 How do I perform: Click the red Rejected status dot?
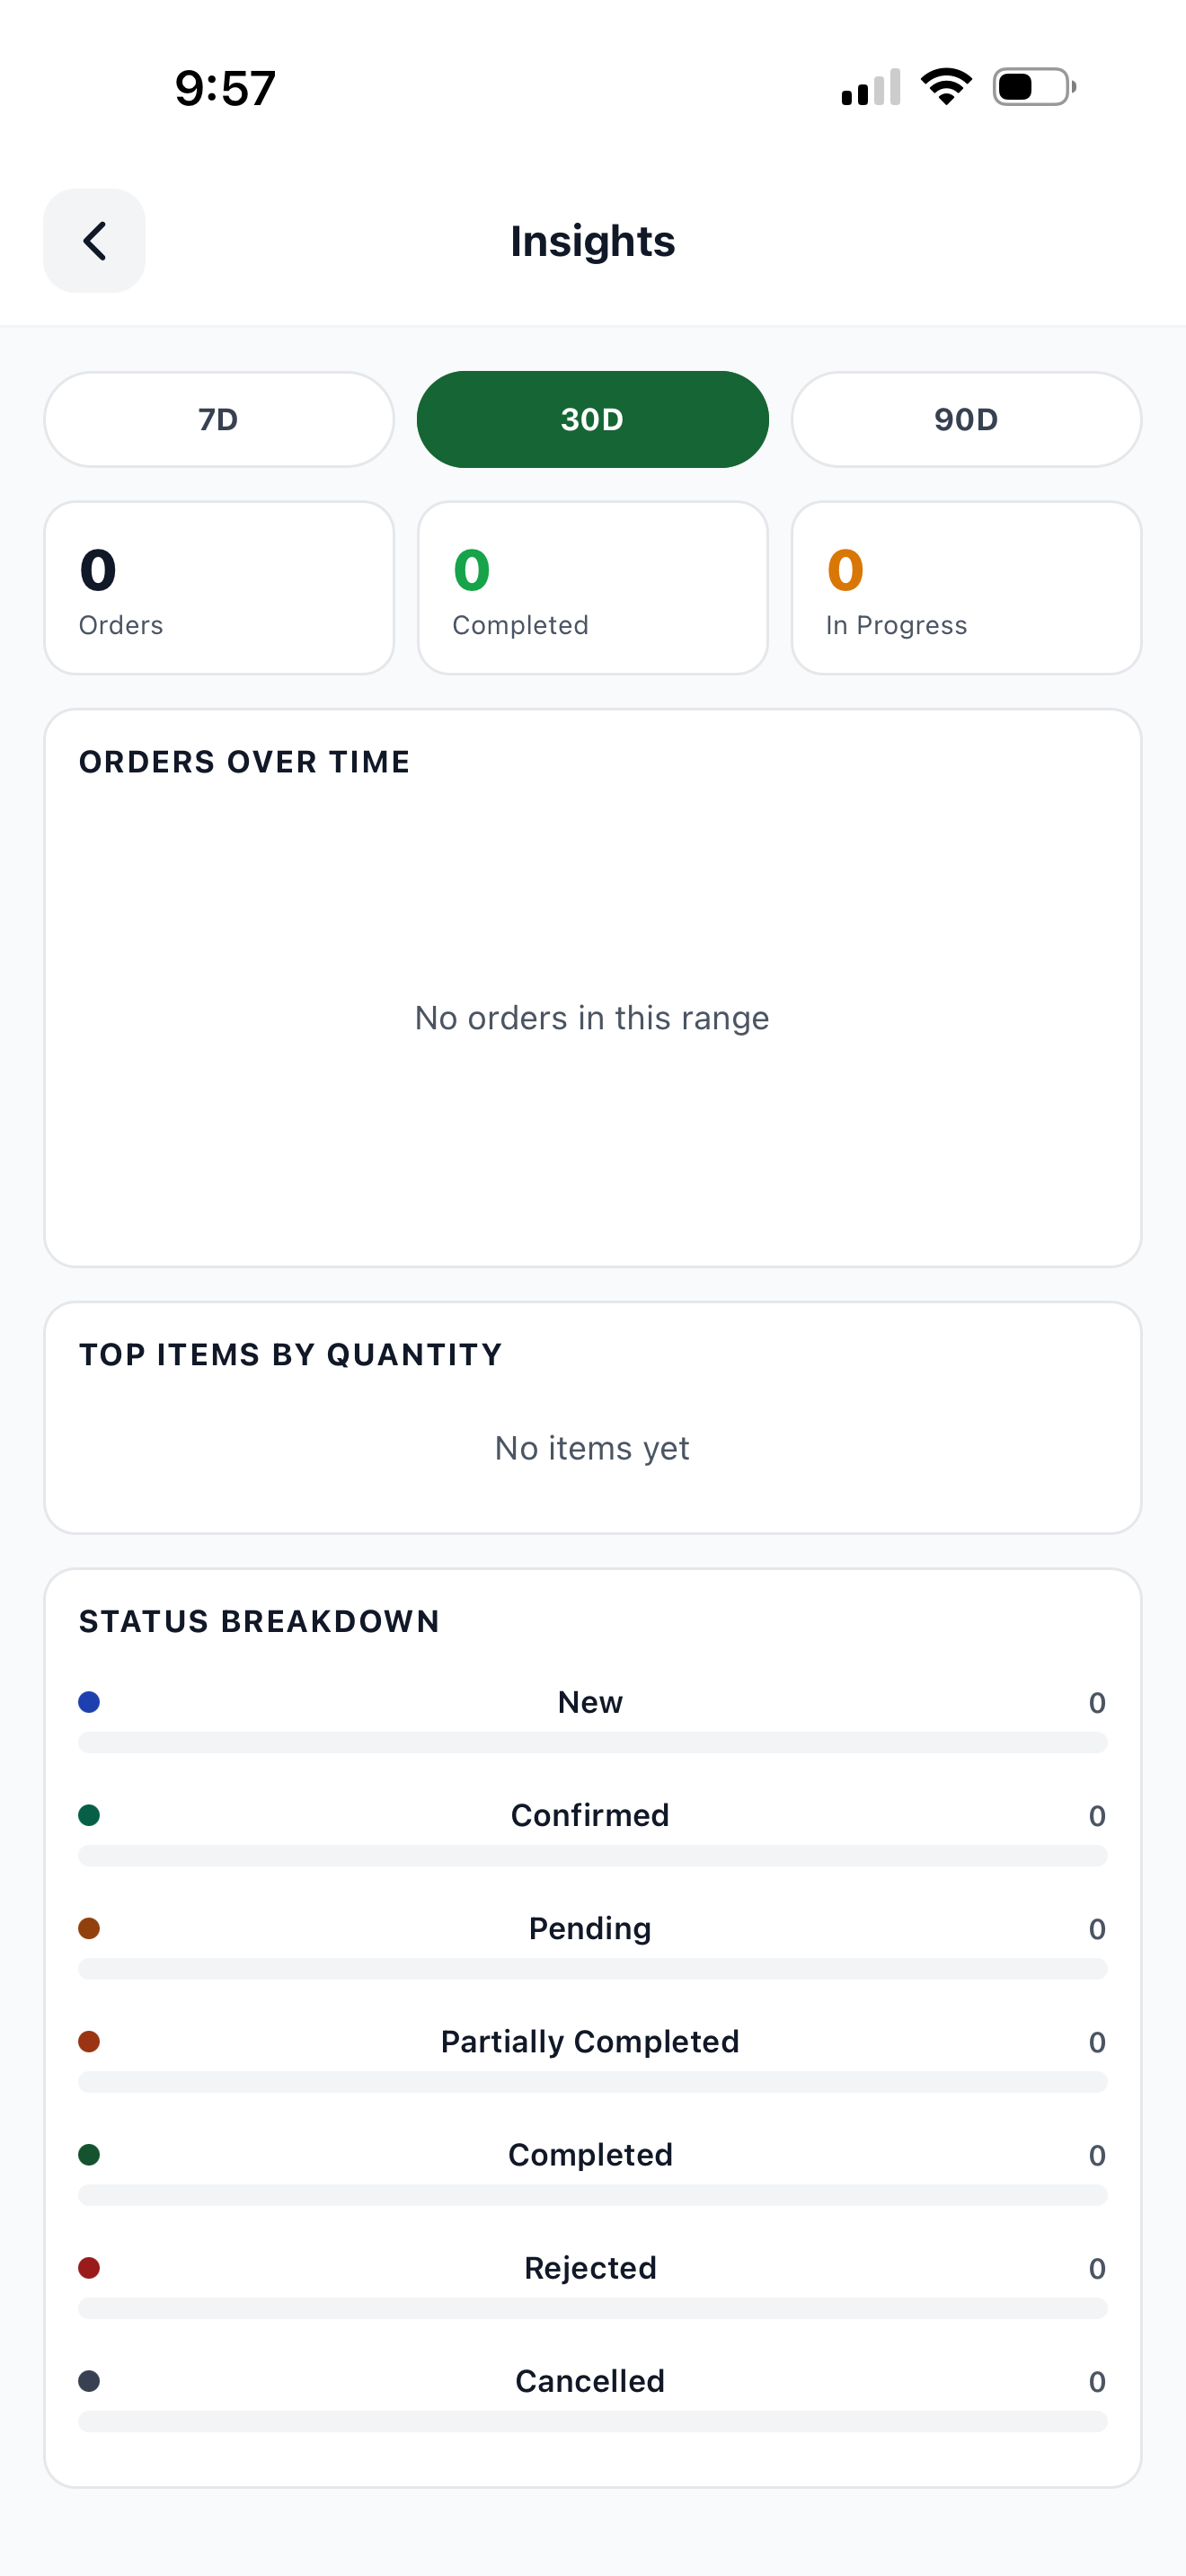coord(89,2267)
